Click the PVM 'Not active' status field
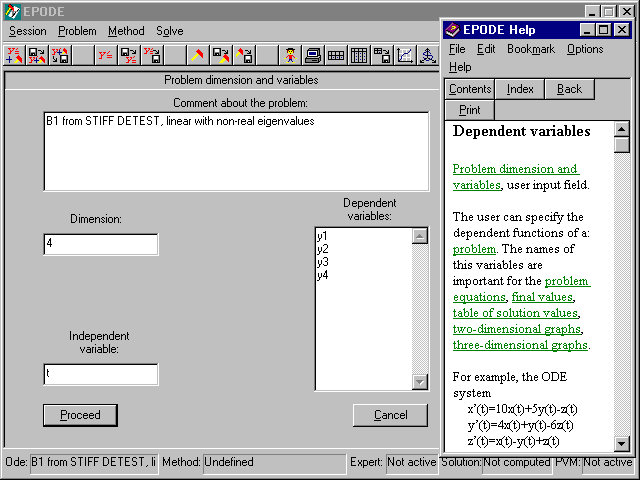This screenshot has width=640, height=480. click(x=608, y=462)
